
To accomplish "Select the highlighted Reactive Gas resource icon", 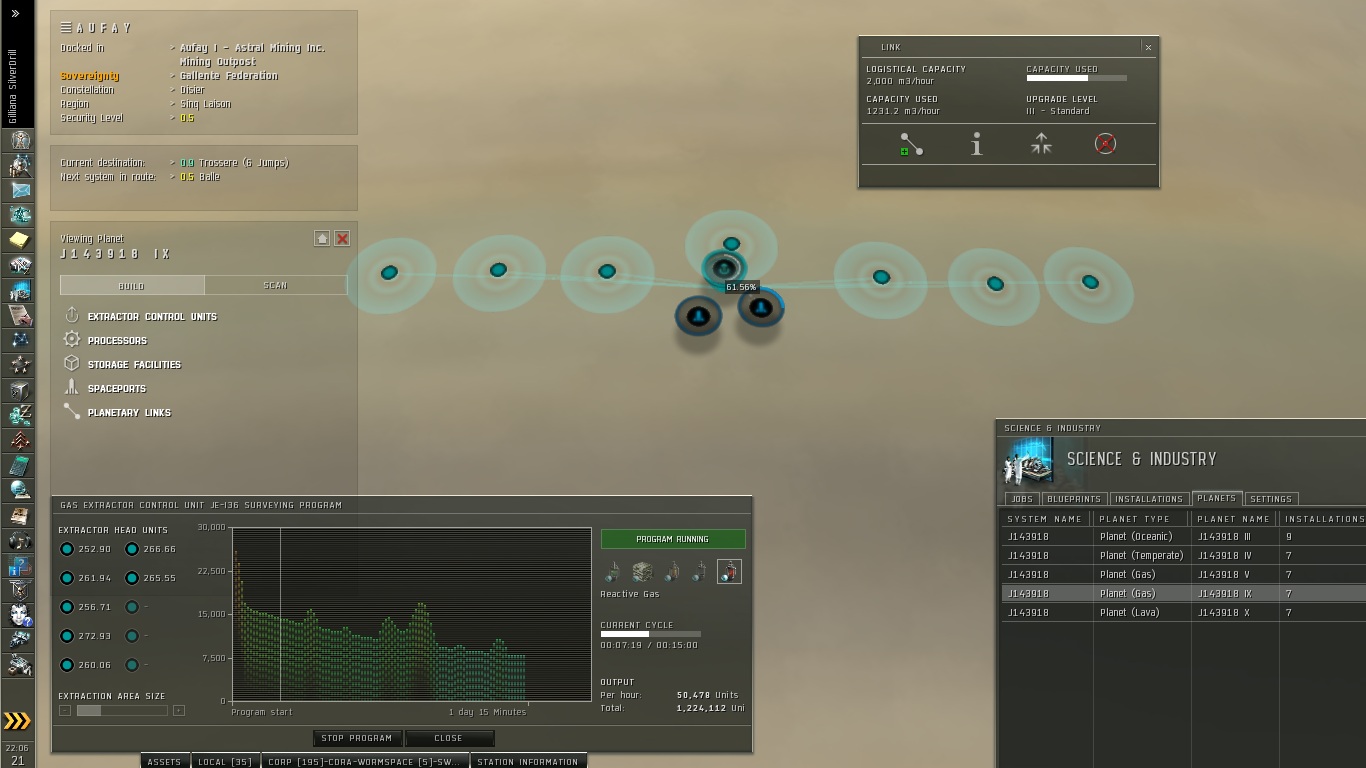I will pyautogui.click(x=729, y=572).
